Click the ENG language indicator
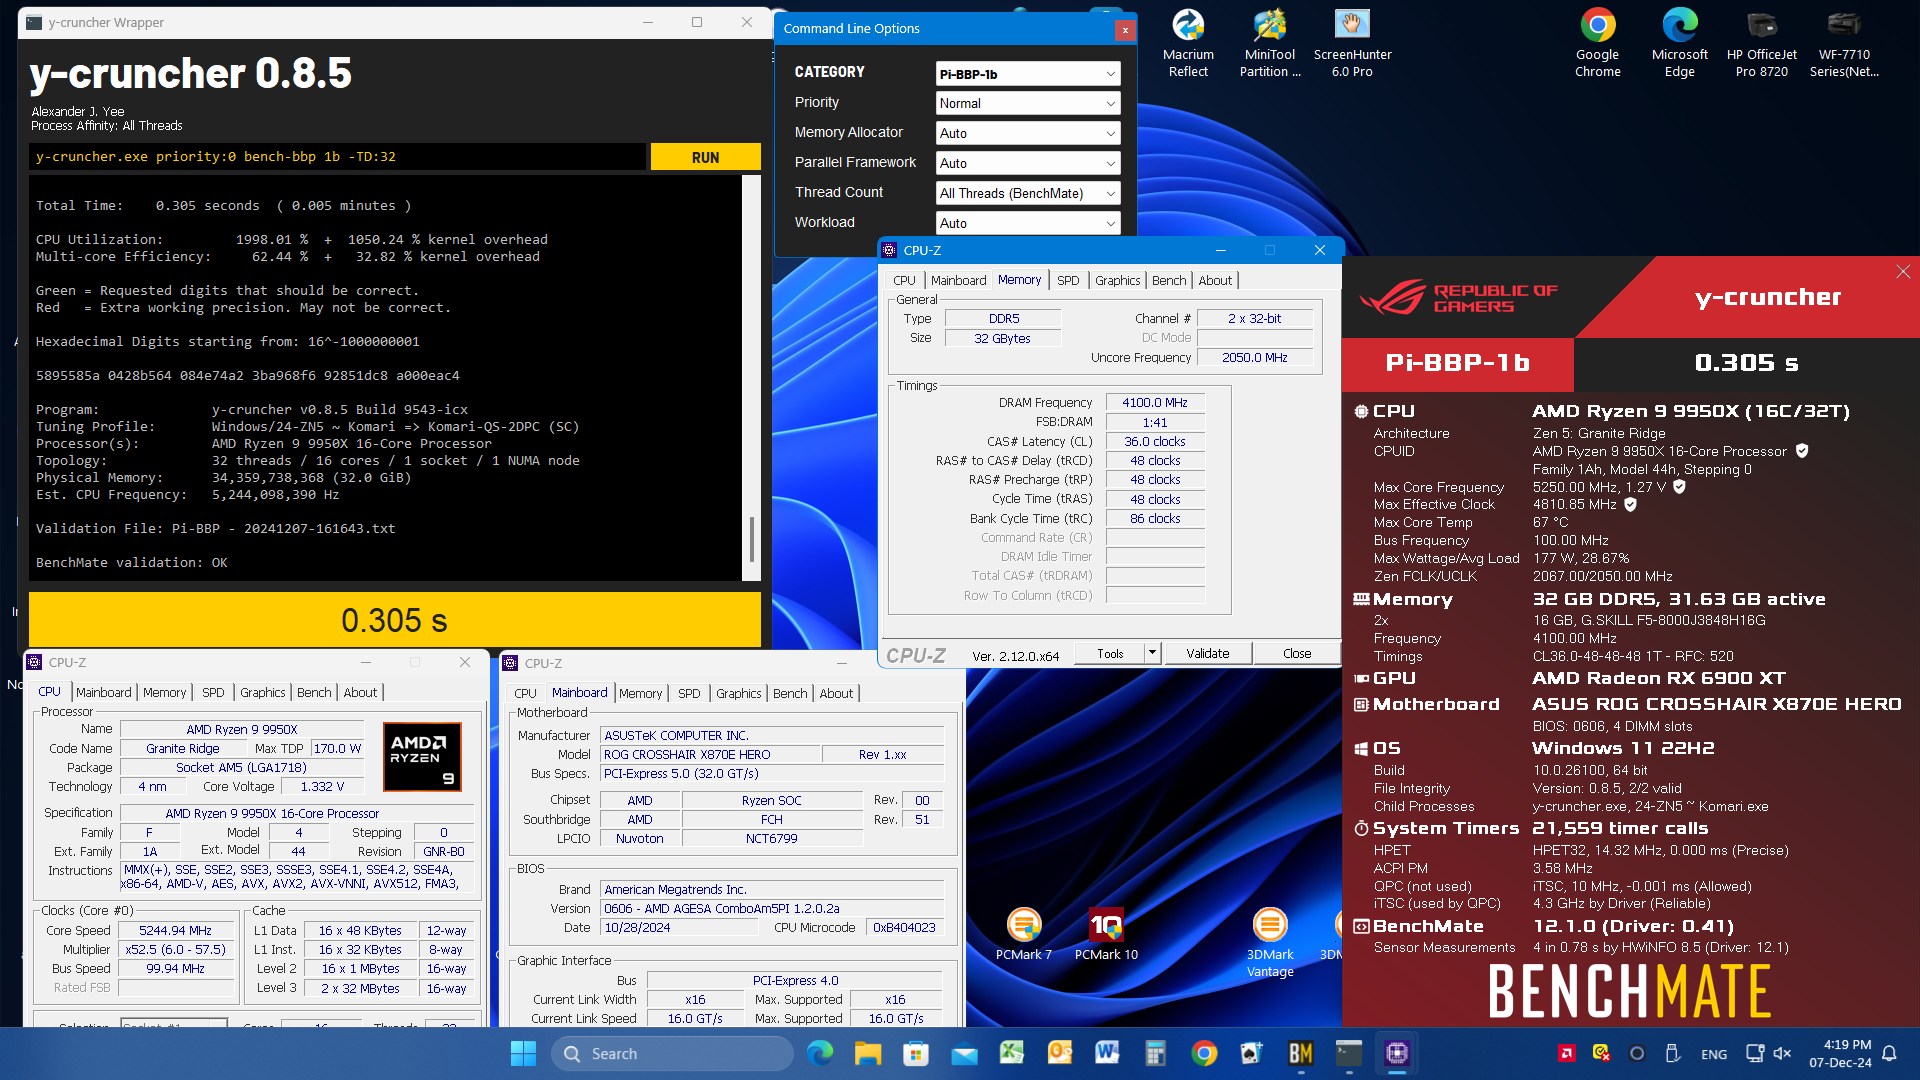Screen dimensions: 1920x1080 click(1713, 1054)
